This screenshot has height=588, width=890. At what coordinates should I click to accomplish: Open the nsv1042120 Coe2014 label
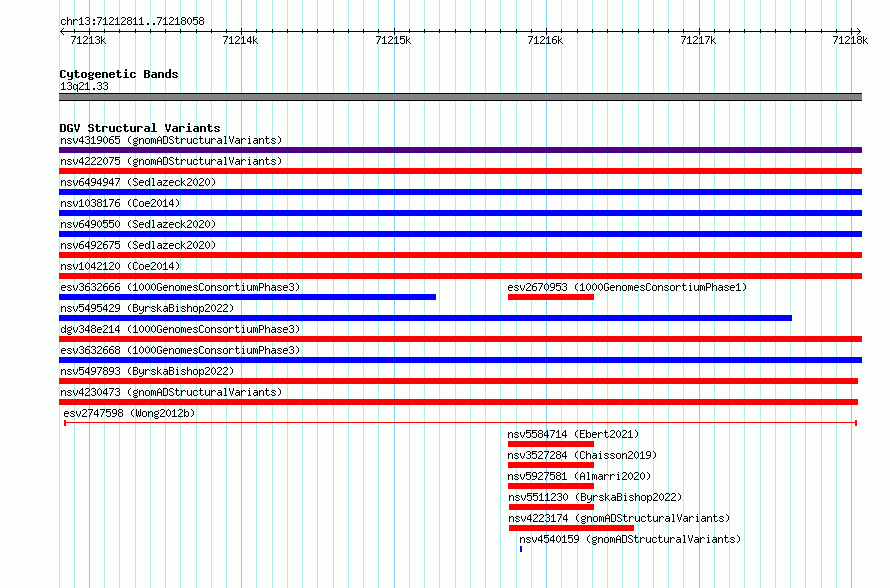pyautogui.click(x=120, y=266)
